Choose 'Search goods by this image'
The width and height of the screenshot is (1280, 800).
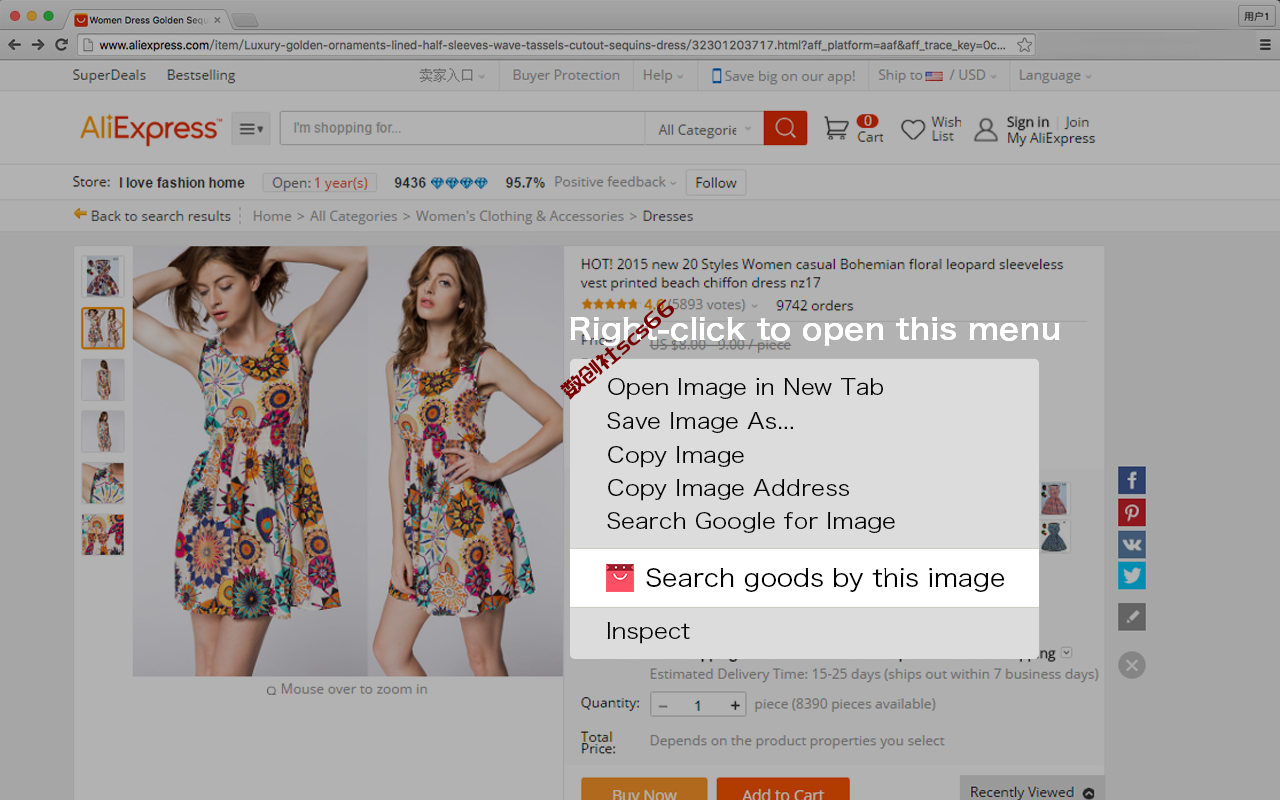coord(804,578)
